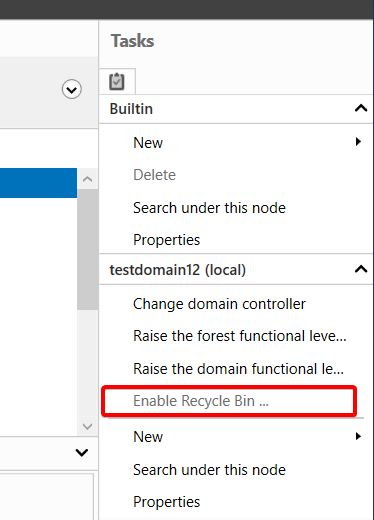374x520 pixels.
Task: Open Properties for Builtin
Action: 166,240
